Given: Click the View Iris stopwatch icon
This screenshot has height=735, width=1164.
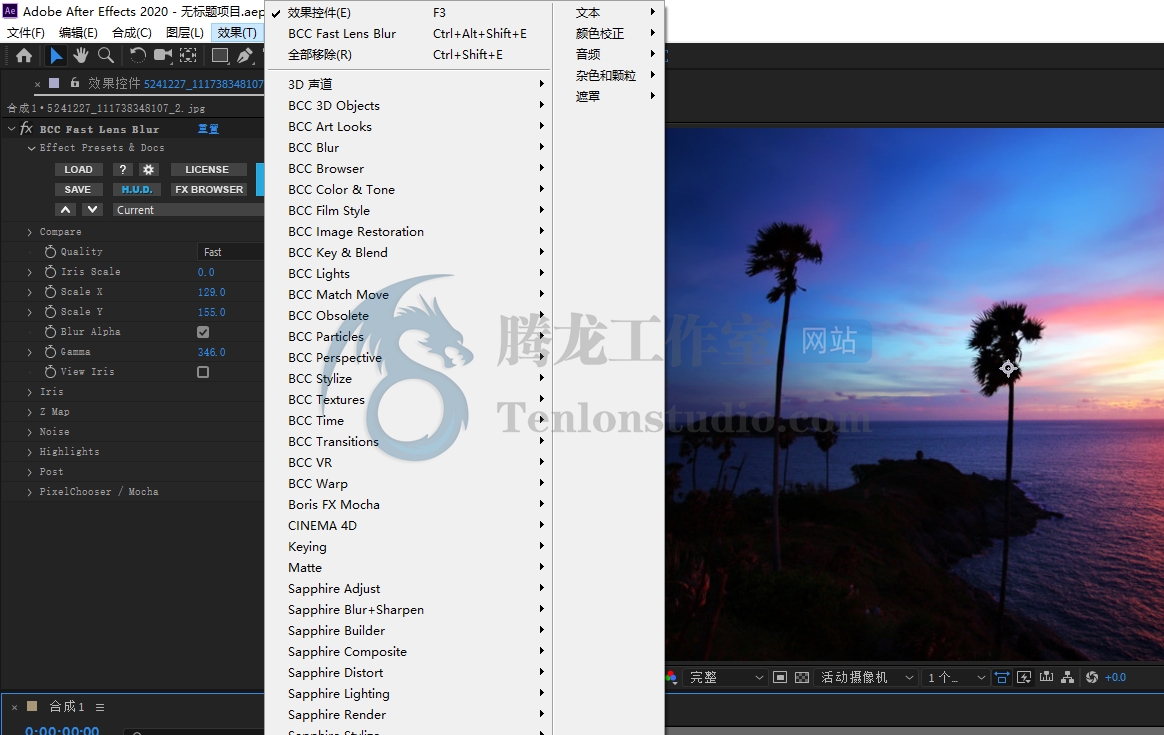Looking at the screenshot, I should click(x=50, y=372).
